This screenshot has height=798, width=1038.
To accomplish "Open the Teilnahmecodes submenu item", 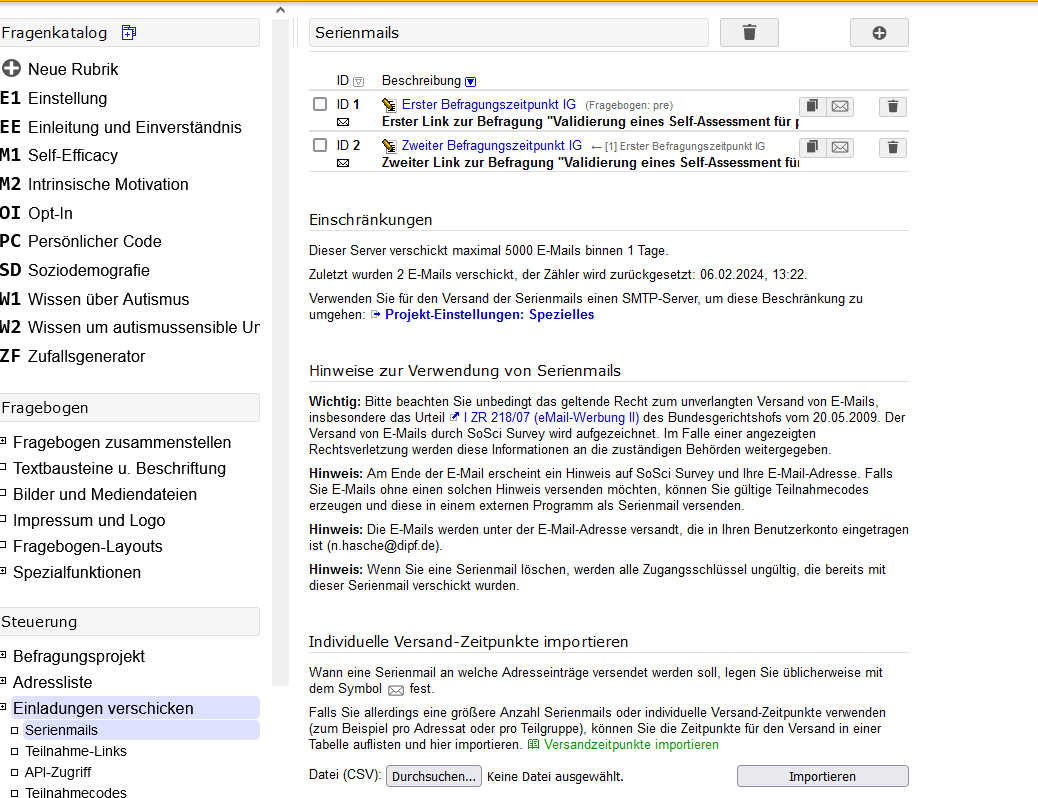I will [75, 792].
